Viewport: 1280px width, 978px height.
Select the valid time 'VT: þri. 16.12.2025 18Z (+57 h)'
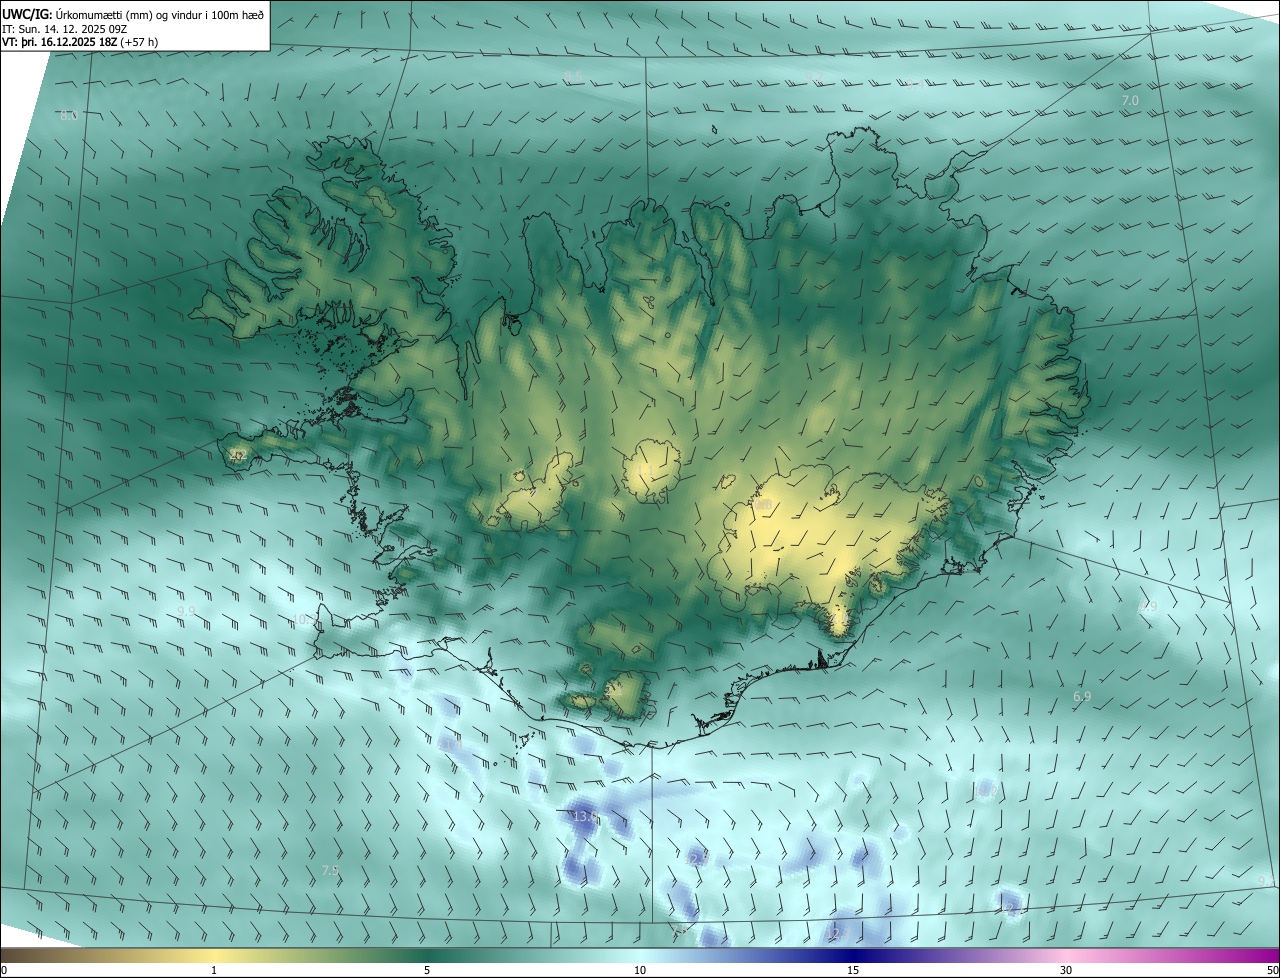pos(80,42)
